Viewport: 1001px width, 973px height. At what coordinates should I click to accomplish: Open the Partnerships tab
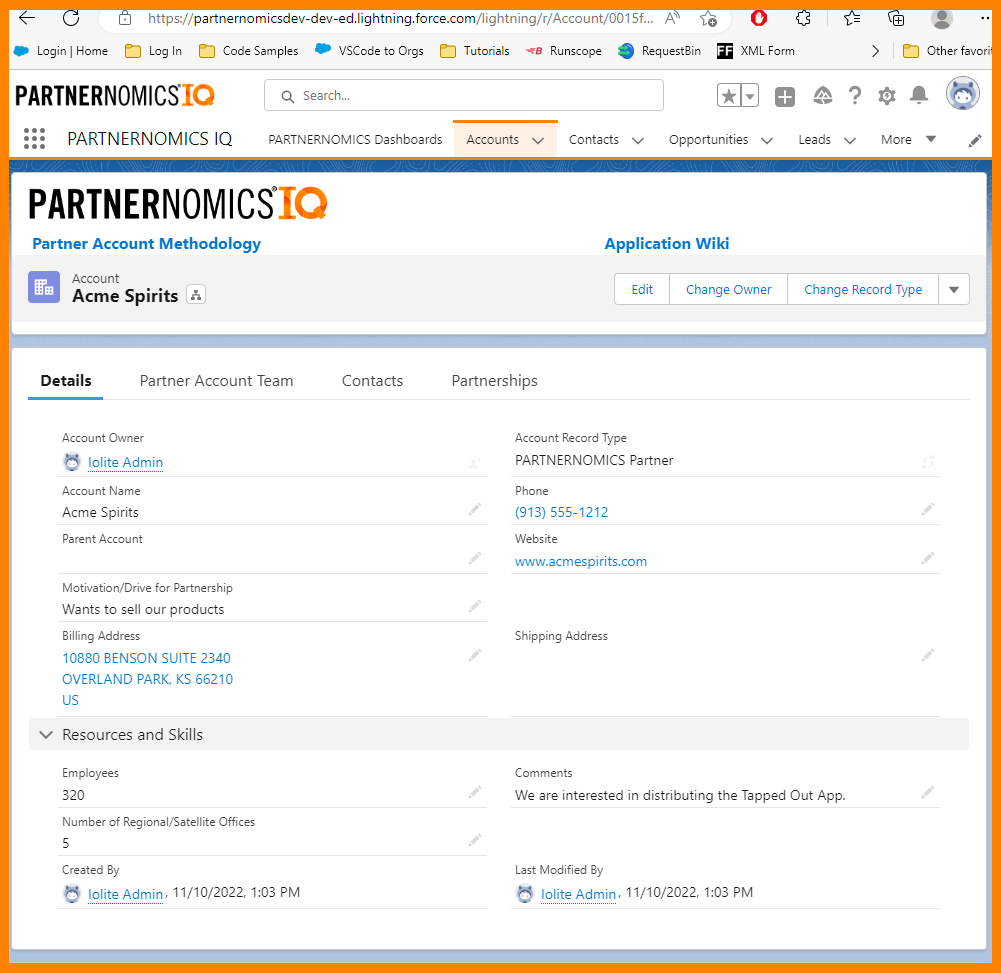click(x=494, y=381)
